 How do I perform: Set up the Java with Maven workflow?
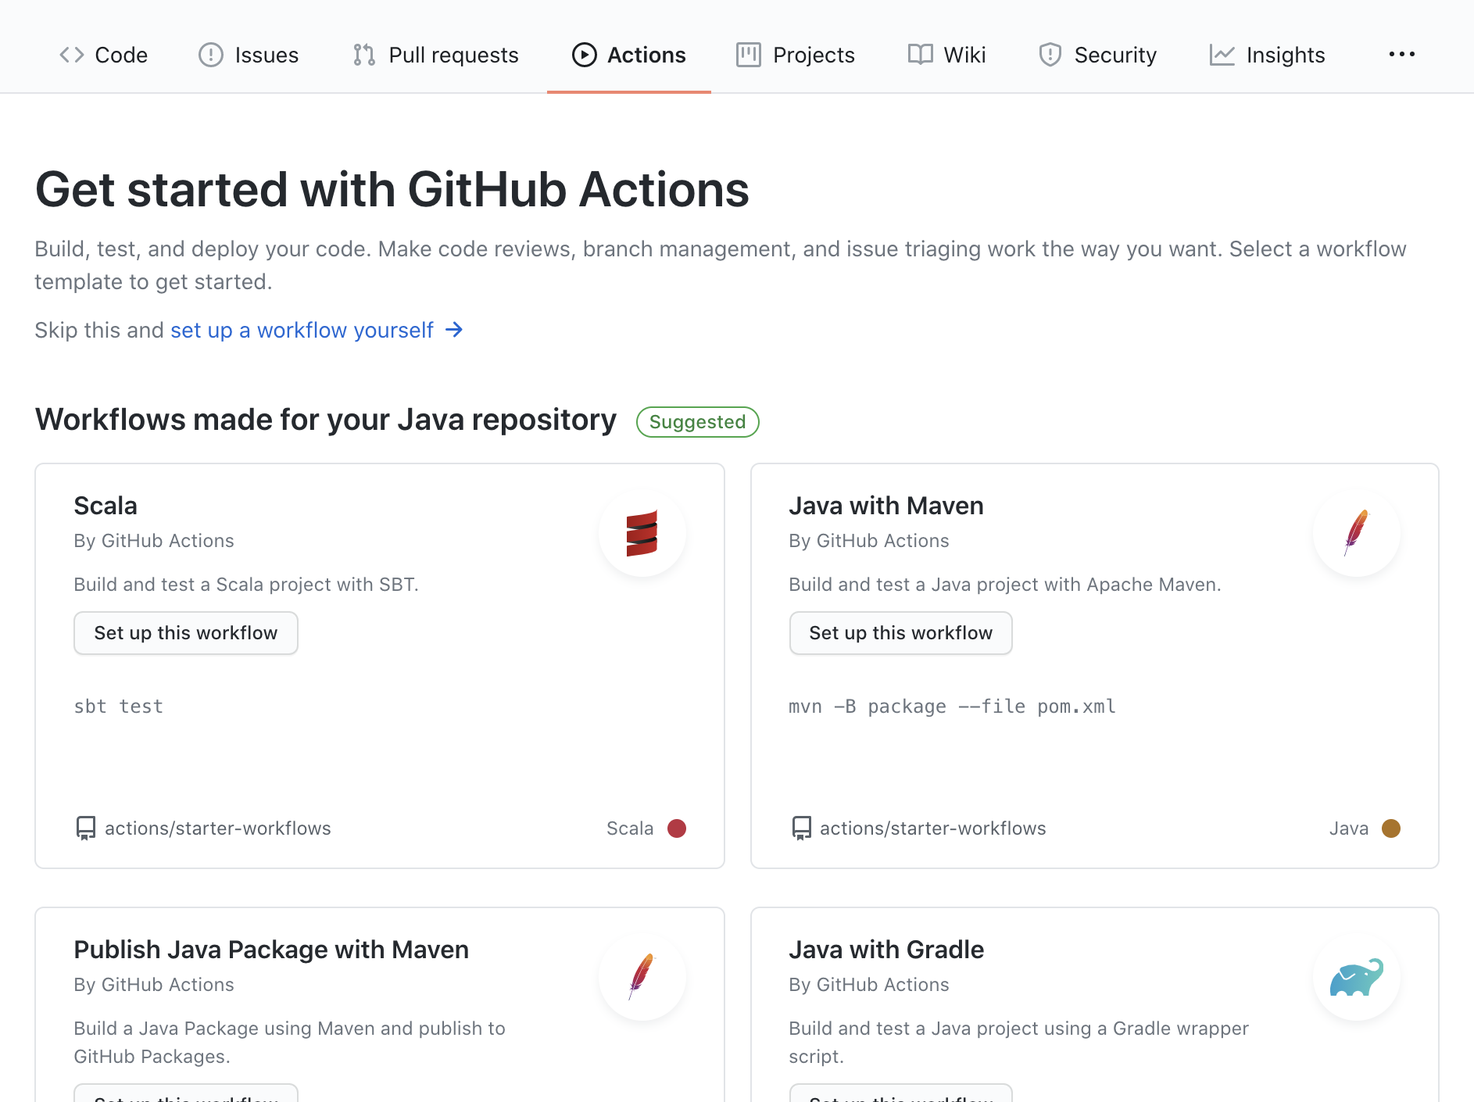901,633
